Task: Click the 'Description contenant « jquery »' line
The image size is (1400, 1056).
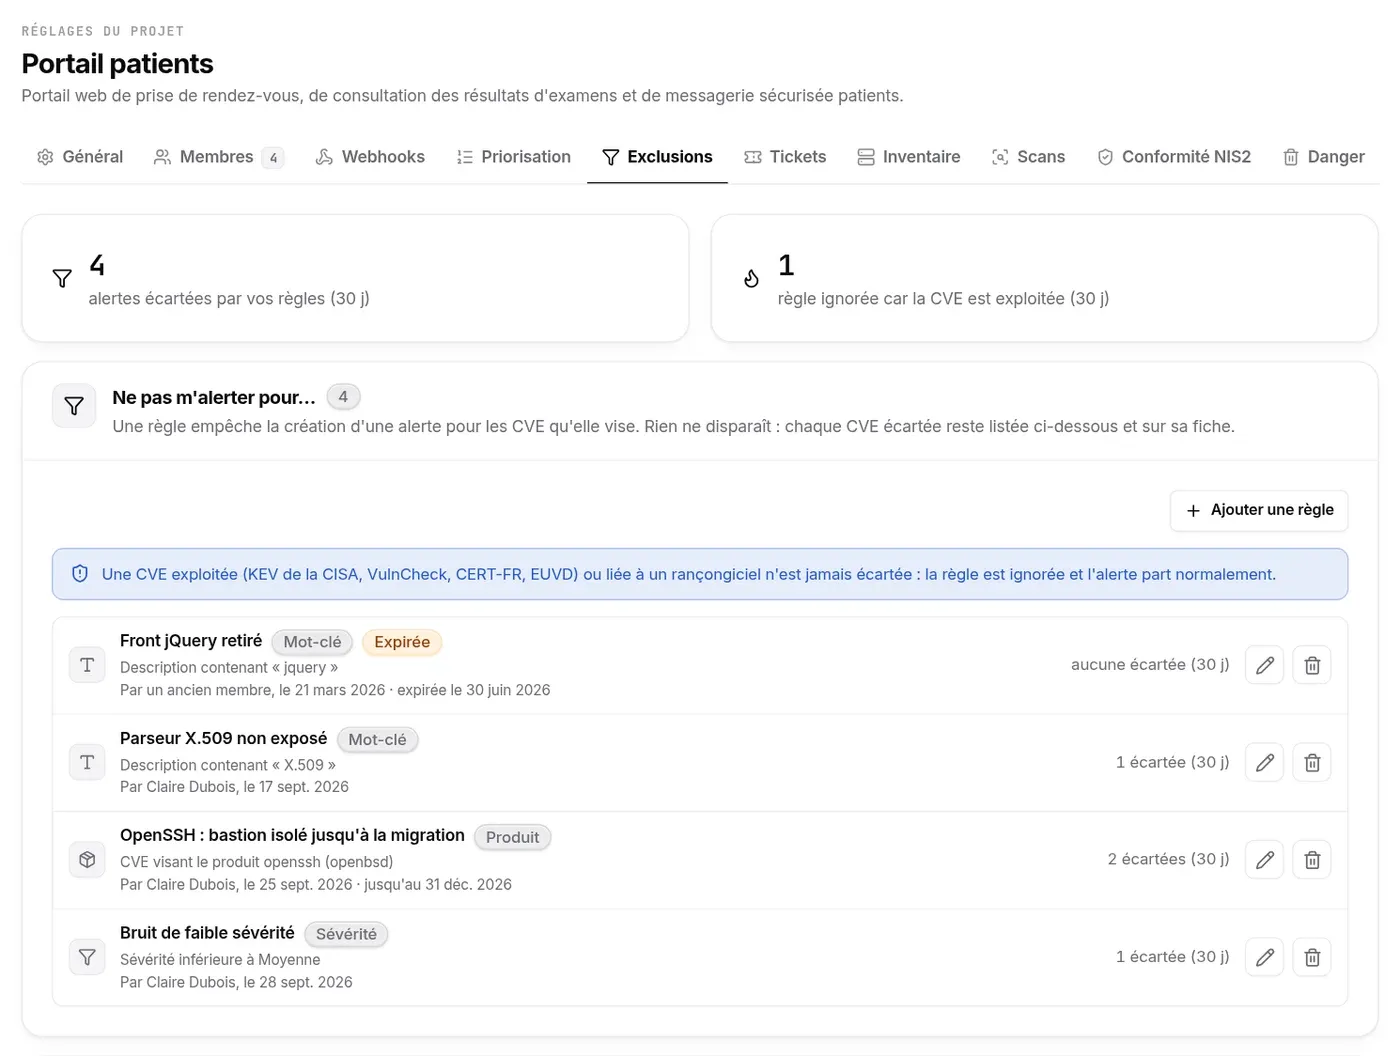Action: (229, 668)
